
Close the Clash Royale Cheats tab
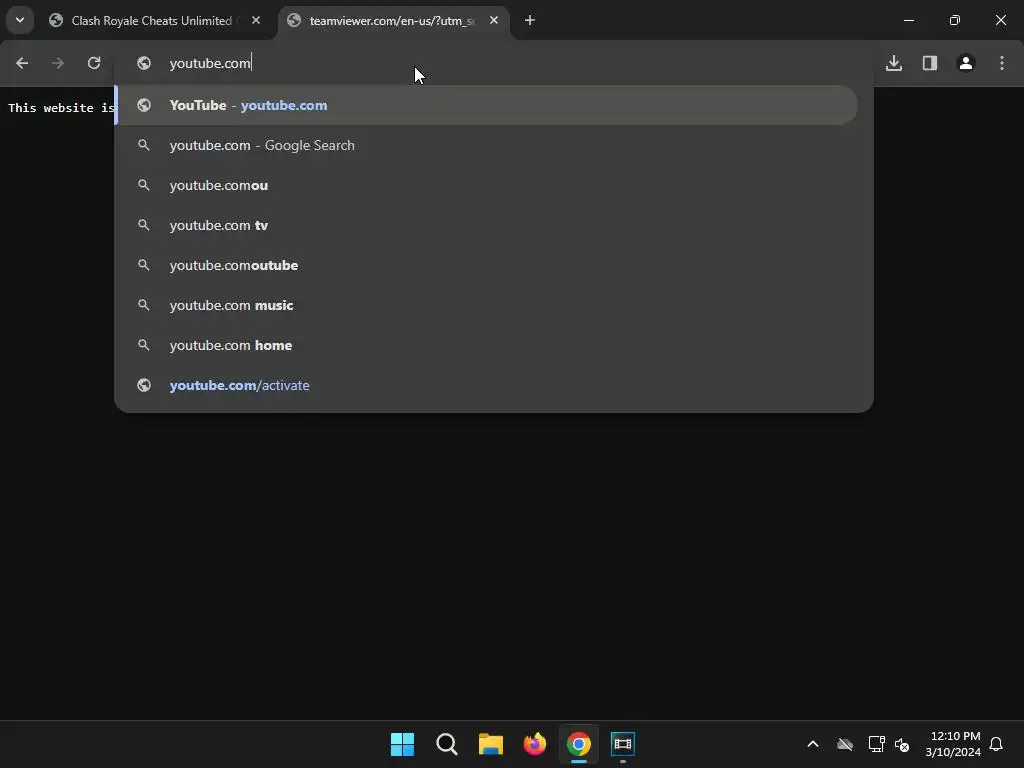(x=256, y=20)
